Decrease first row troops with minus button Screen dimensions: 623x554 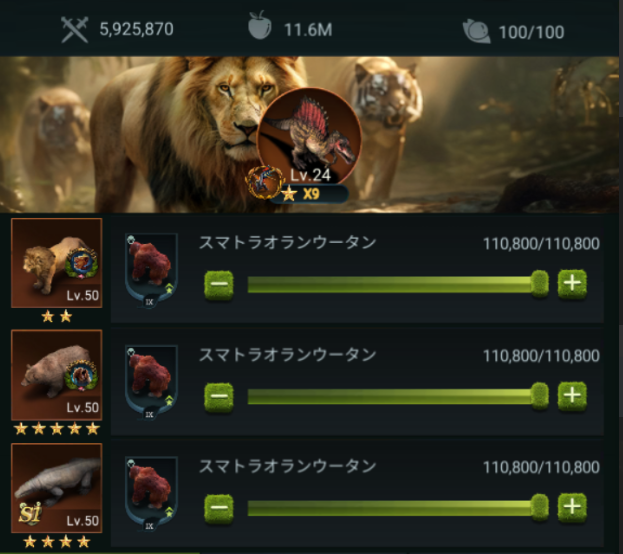[219, 285]
